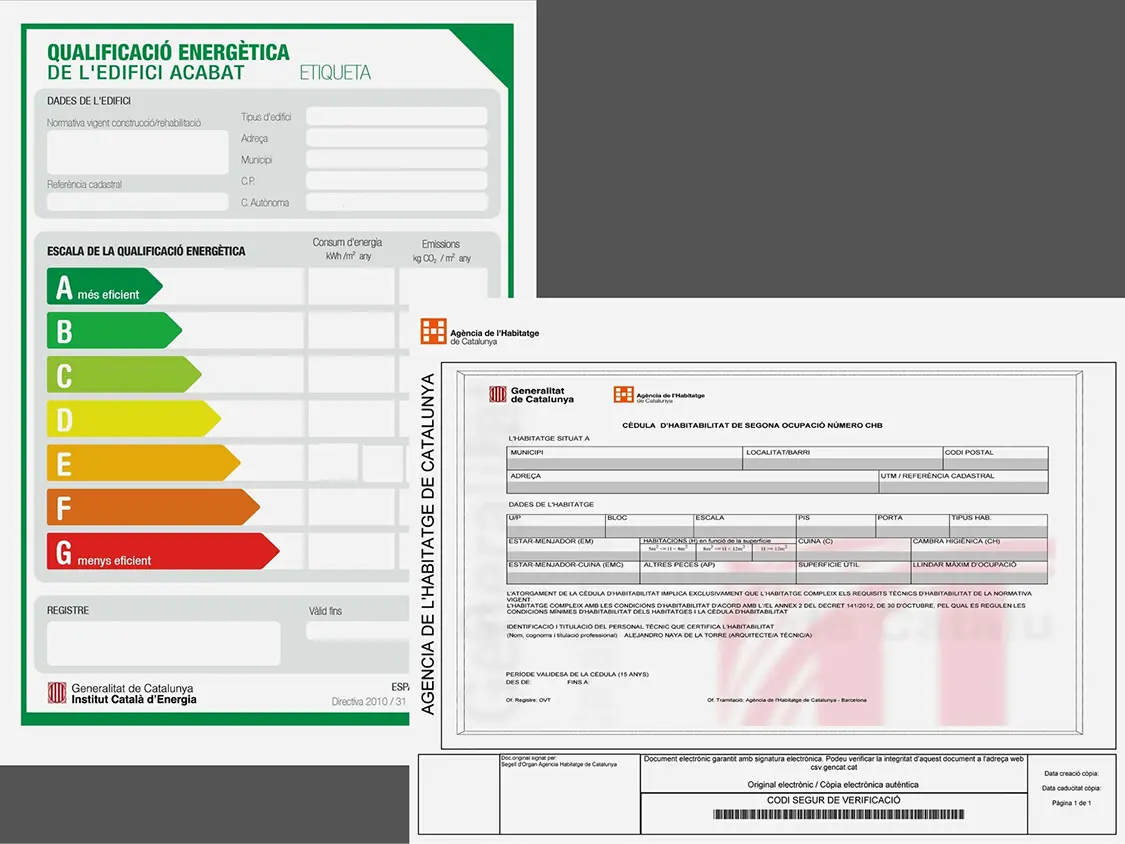The height and width of the screenshot is (844, 1125).
Task: Select the dark orange F rating arrow
Action: pyautogui.click(x=152, y=507)
